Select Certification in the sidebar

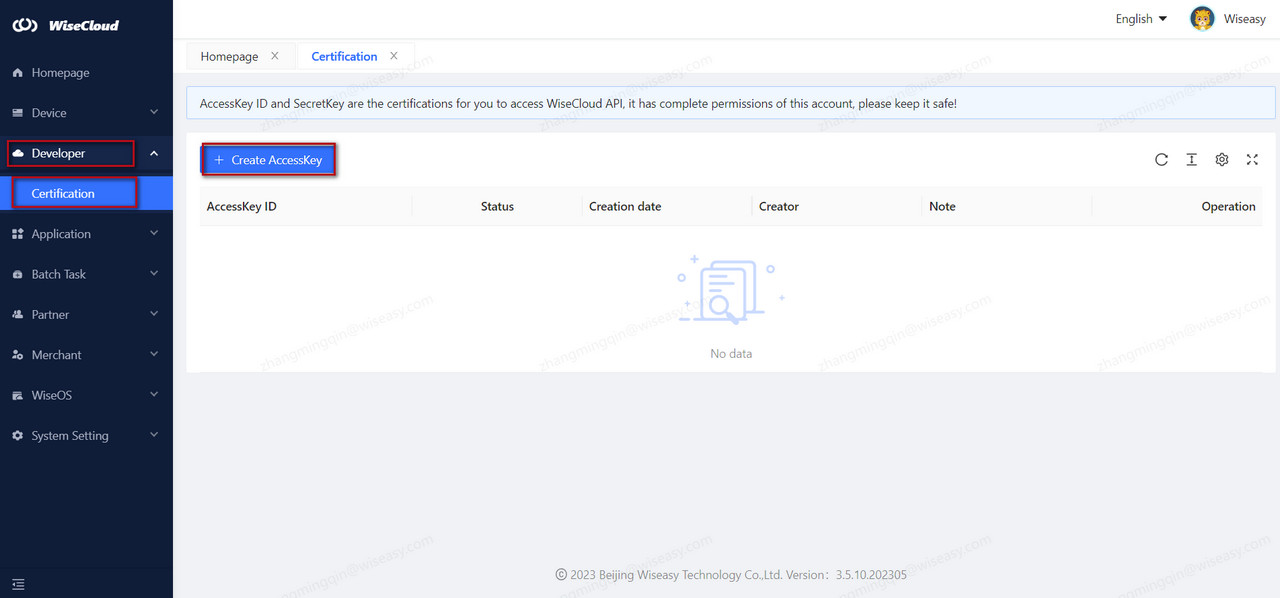[x=63, y=194]
